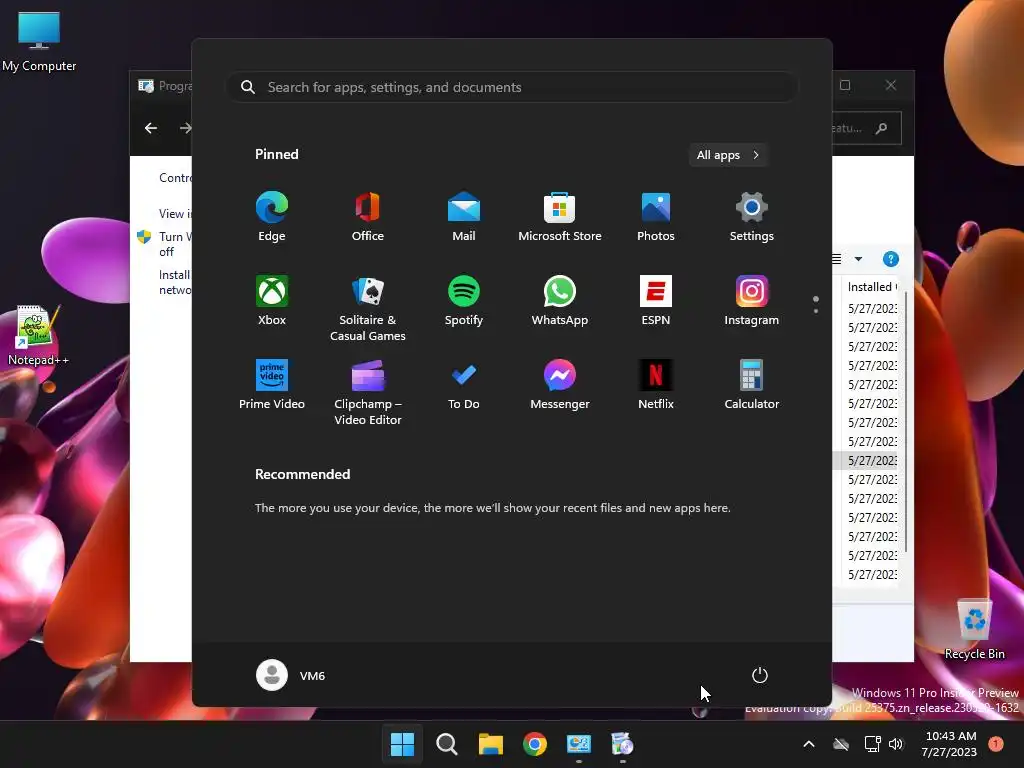Viewport: 1024px width, 768px height.
Task: Click the Installed On column header
Action: [x=872, y=287]
